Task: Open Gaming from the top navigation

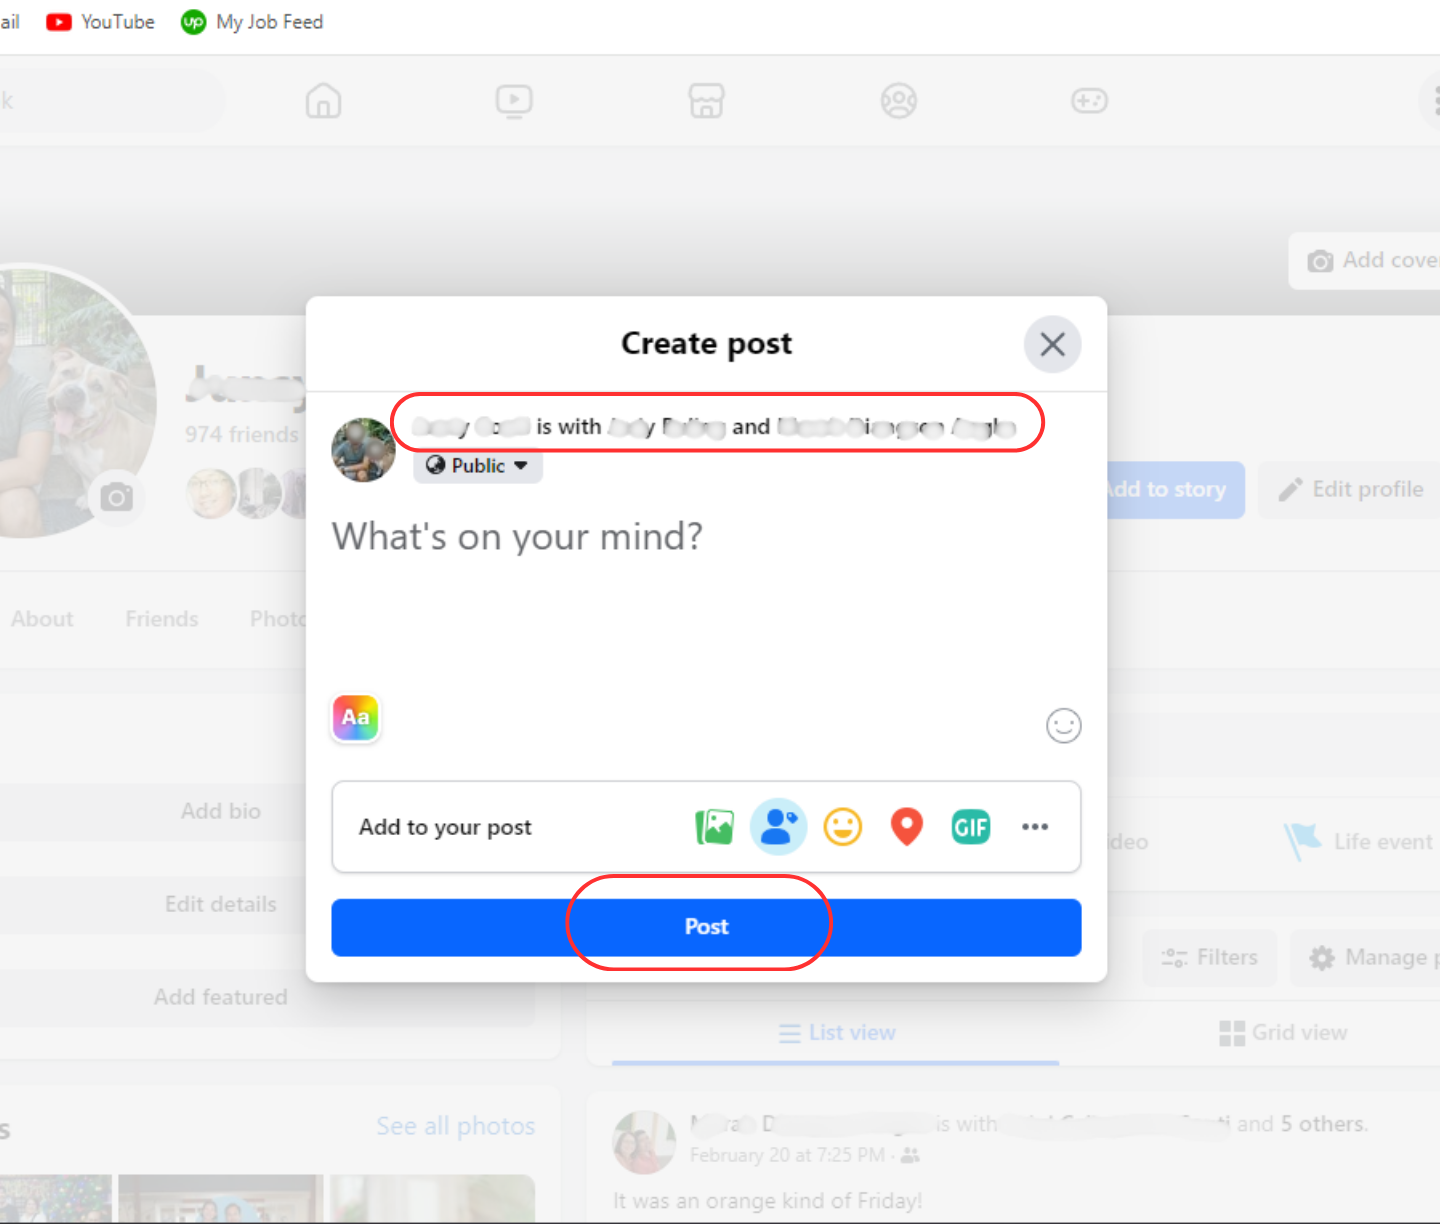Action: click(1089, 101)
